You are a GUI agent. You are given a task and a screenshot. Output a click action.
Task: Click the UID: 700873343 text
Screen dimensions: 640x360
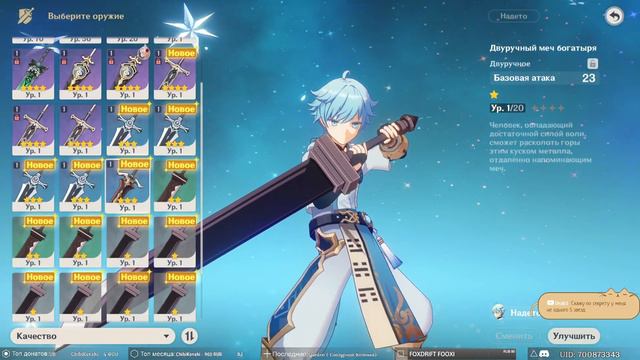click(x=589, y=354)
